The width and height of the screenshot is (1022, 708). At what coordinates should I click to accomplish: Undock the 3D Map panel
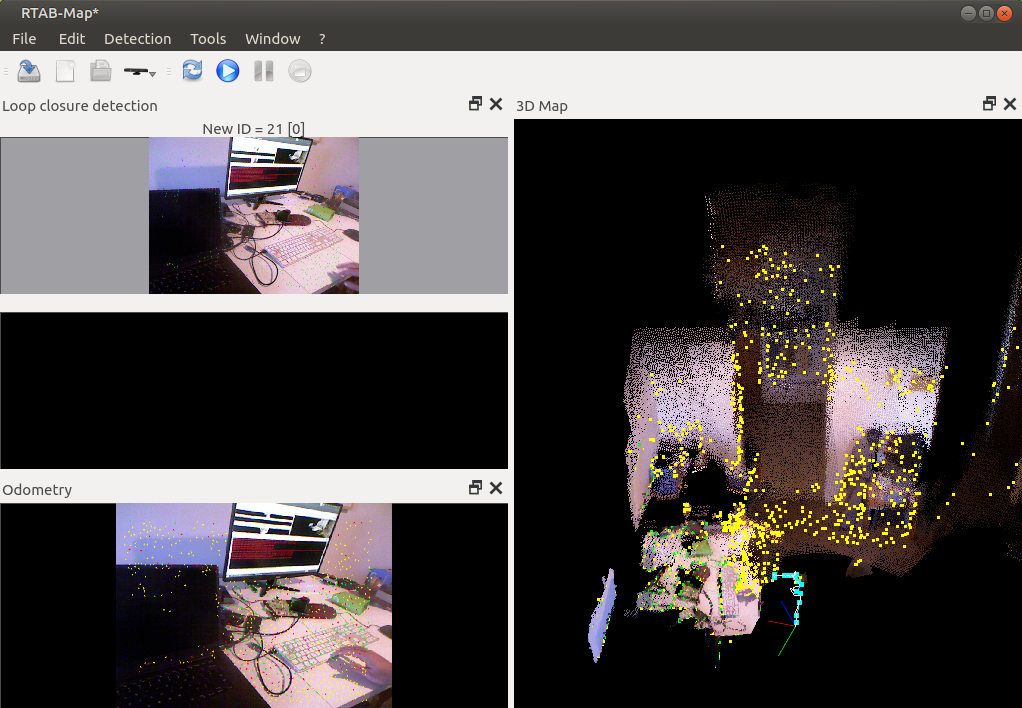(988, 103)
